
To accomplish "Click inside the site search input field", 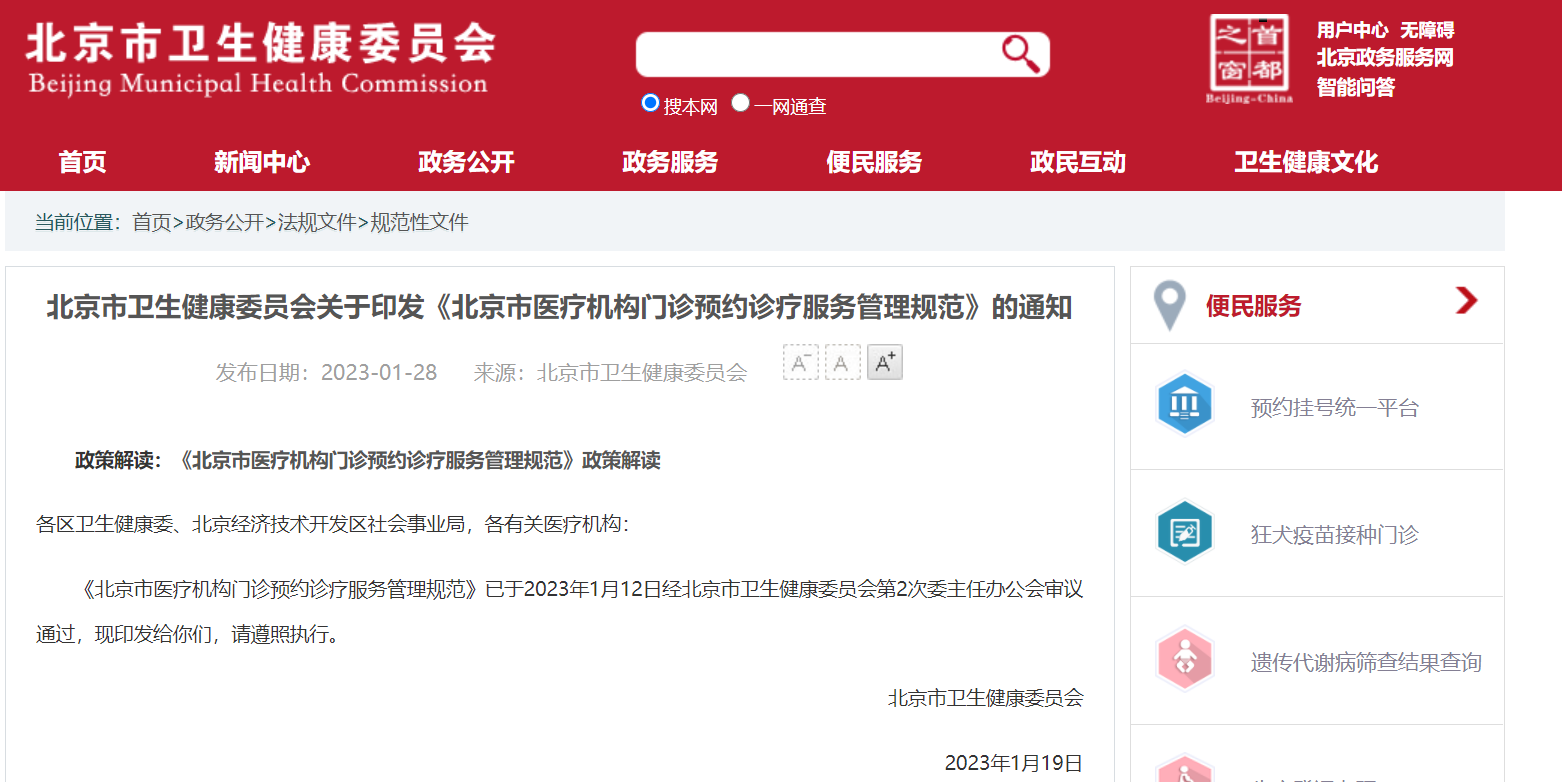I will (815, 54).
